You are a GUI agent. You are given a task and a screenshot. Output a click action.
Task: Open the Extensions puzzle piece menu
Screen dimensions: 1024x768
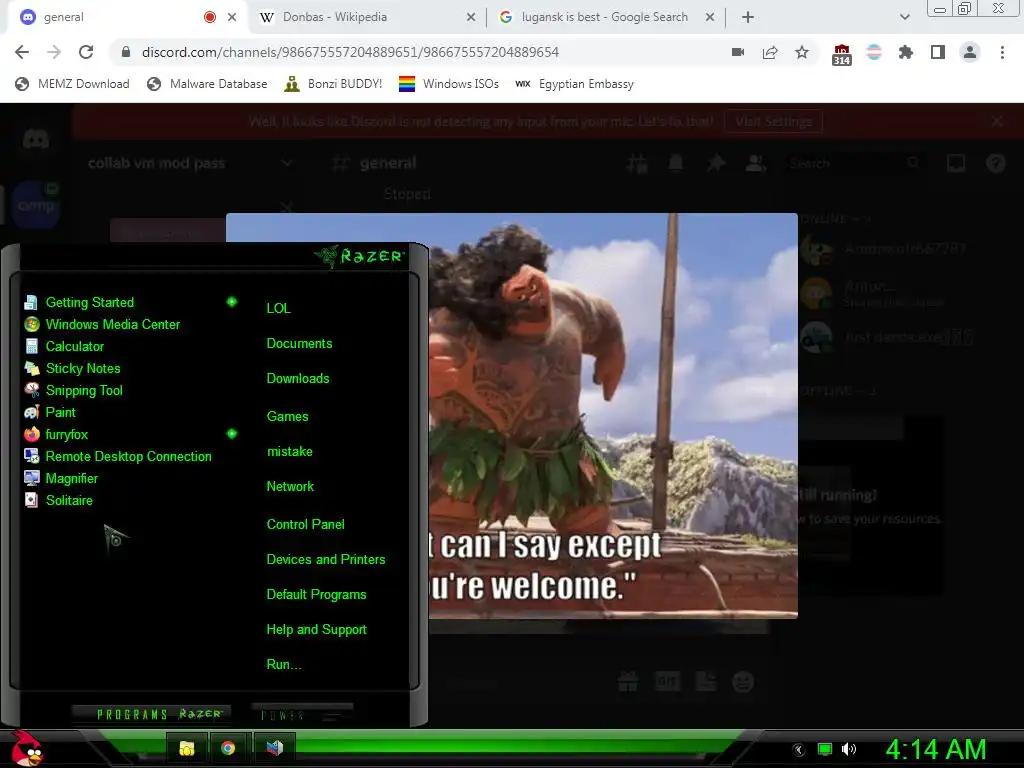point(906,52)
